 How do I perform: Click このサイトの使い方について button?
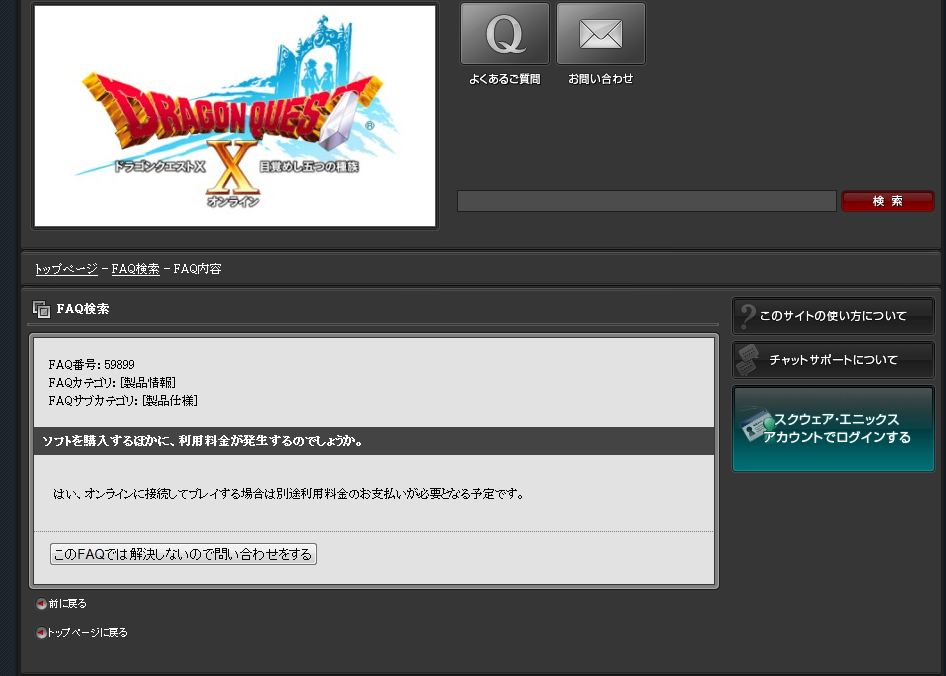(833, 316)
